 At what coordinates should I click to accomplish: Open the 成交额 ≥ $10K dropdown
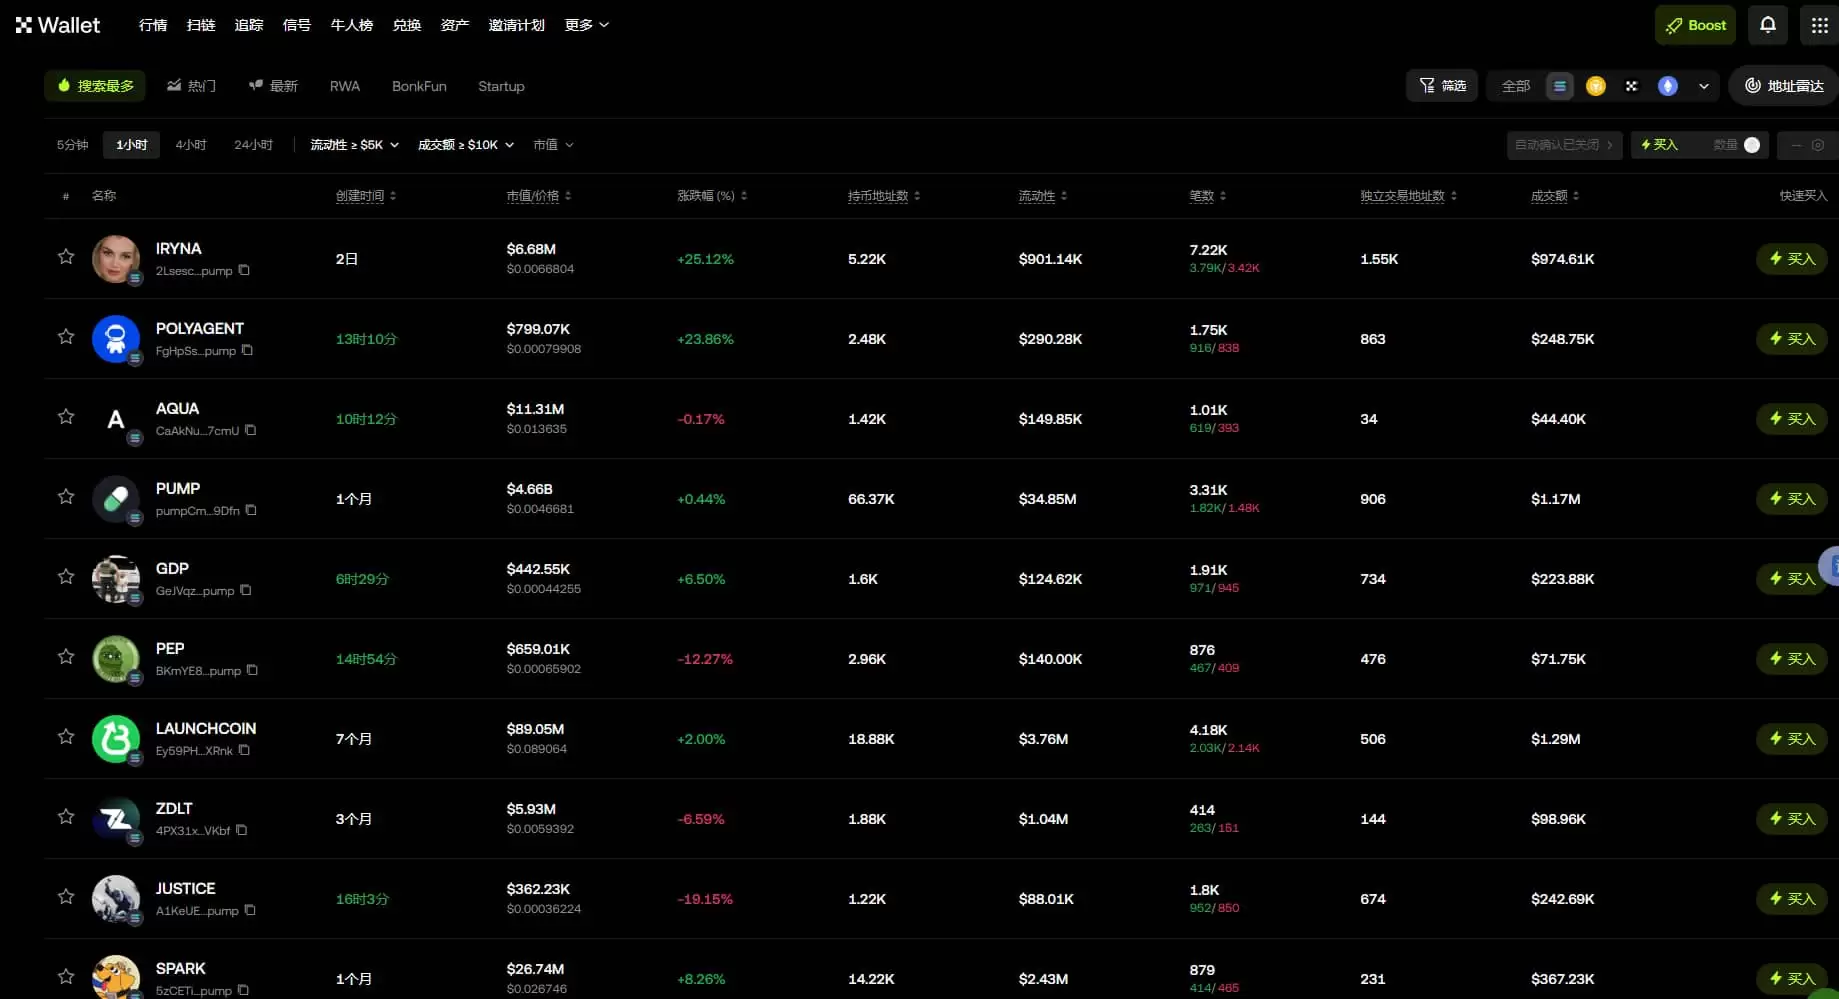(465, 145)
